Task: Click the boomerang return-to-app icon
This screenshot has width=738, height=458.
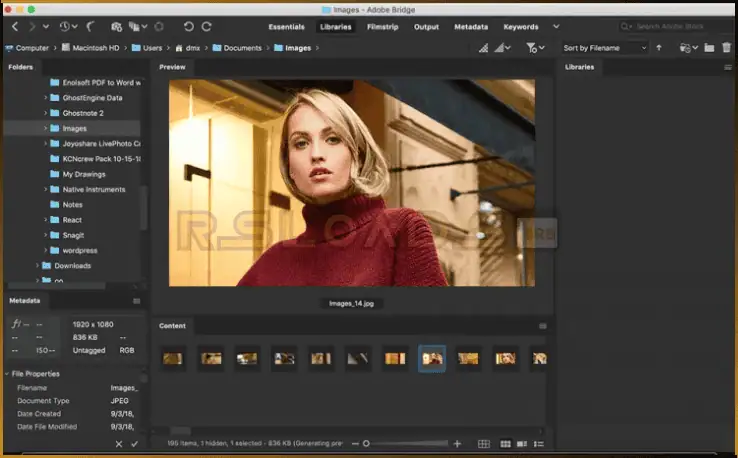Action: point(90,27)
